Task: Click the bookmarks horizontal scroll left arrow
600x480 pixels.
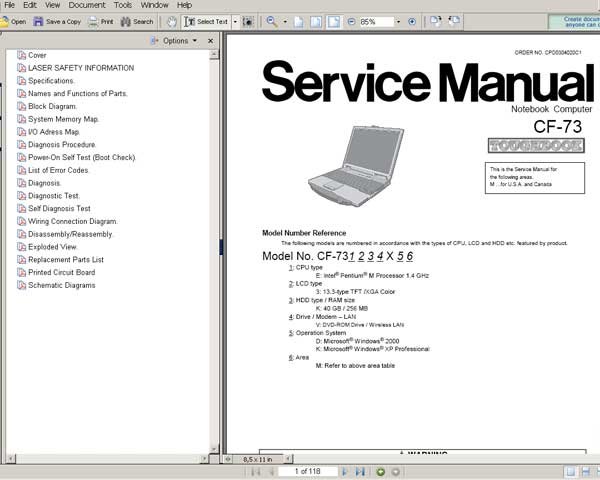Action: click(10, 458)
